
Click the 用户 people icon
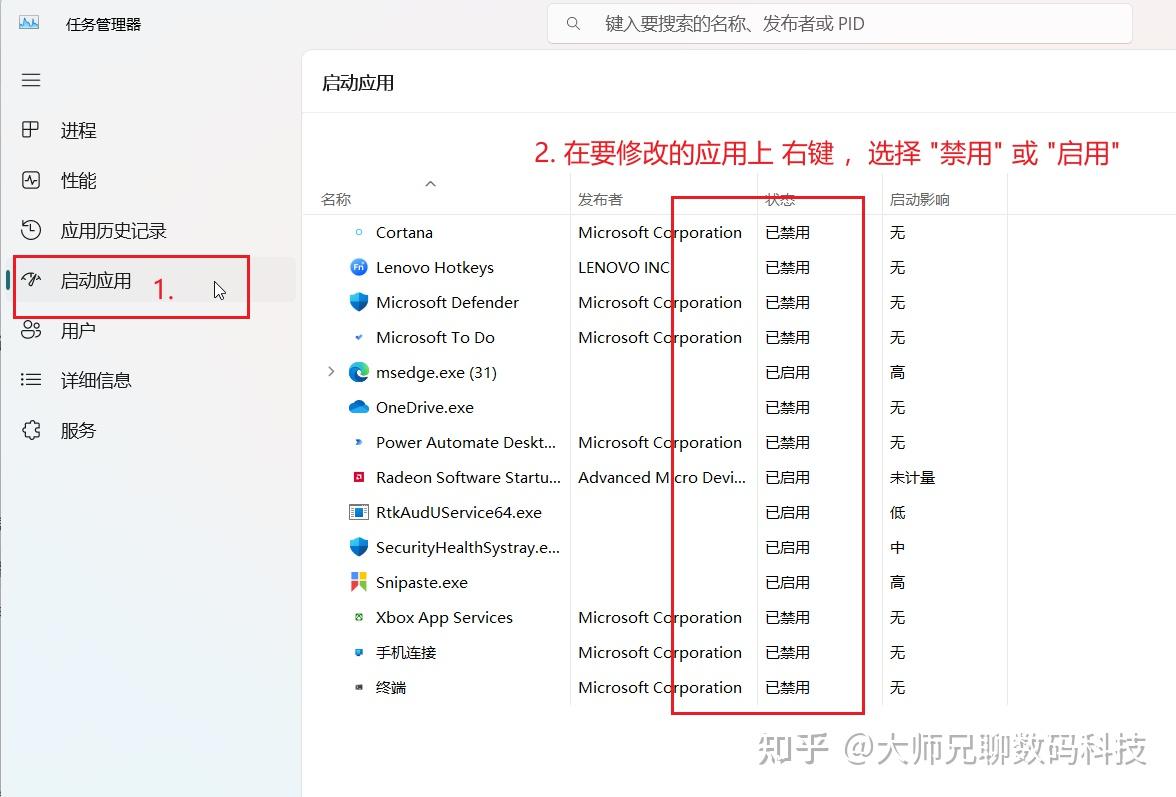point(31,330)
